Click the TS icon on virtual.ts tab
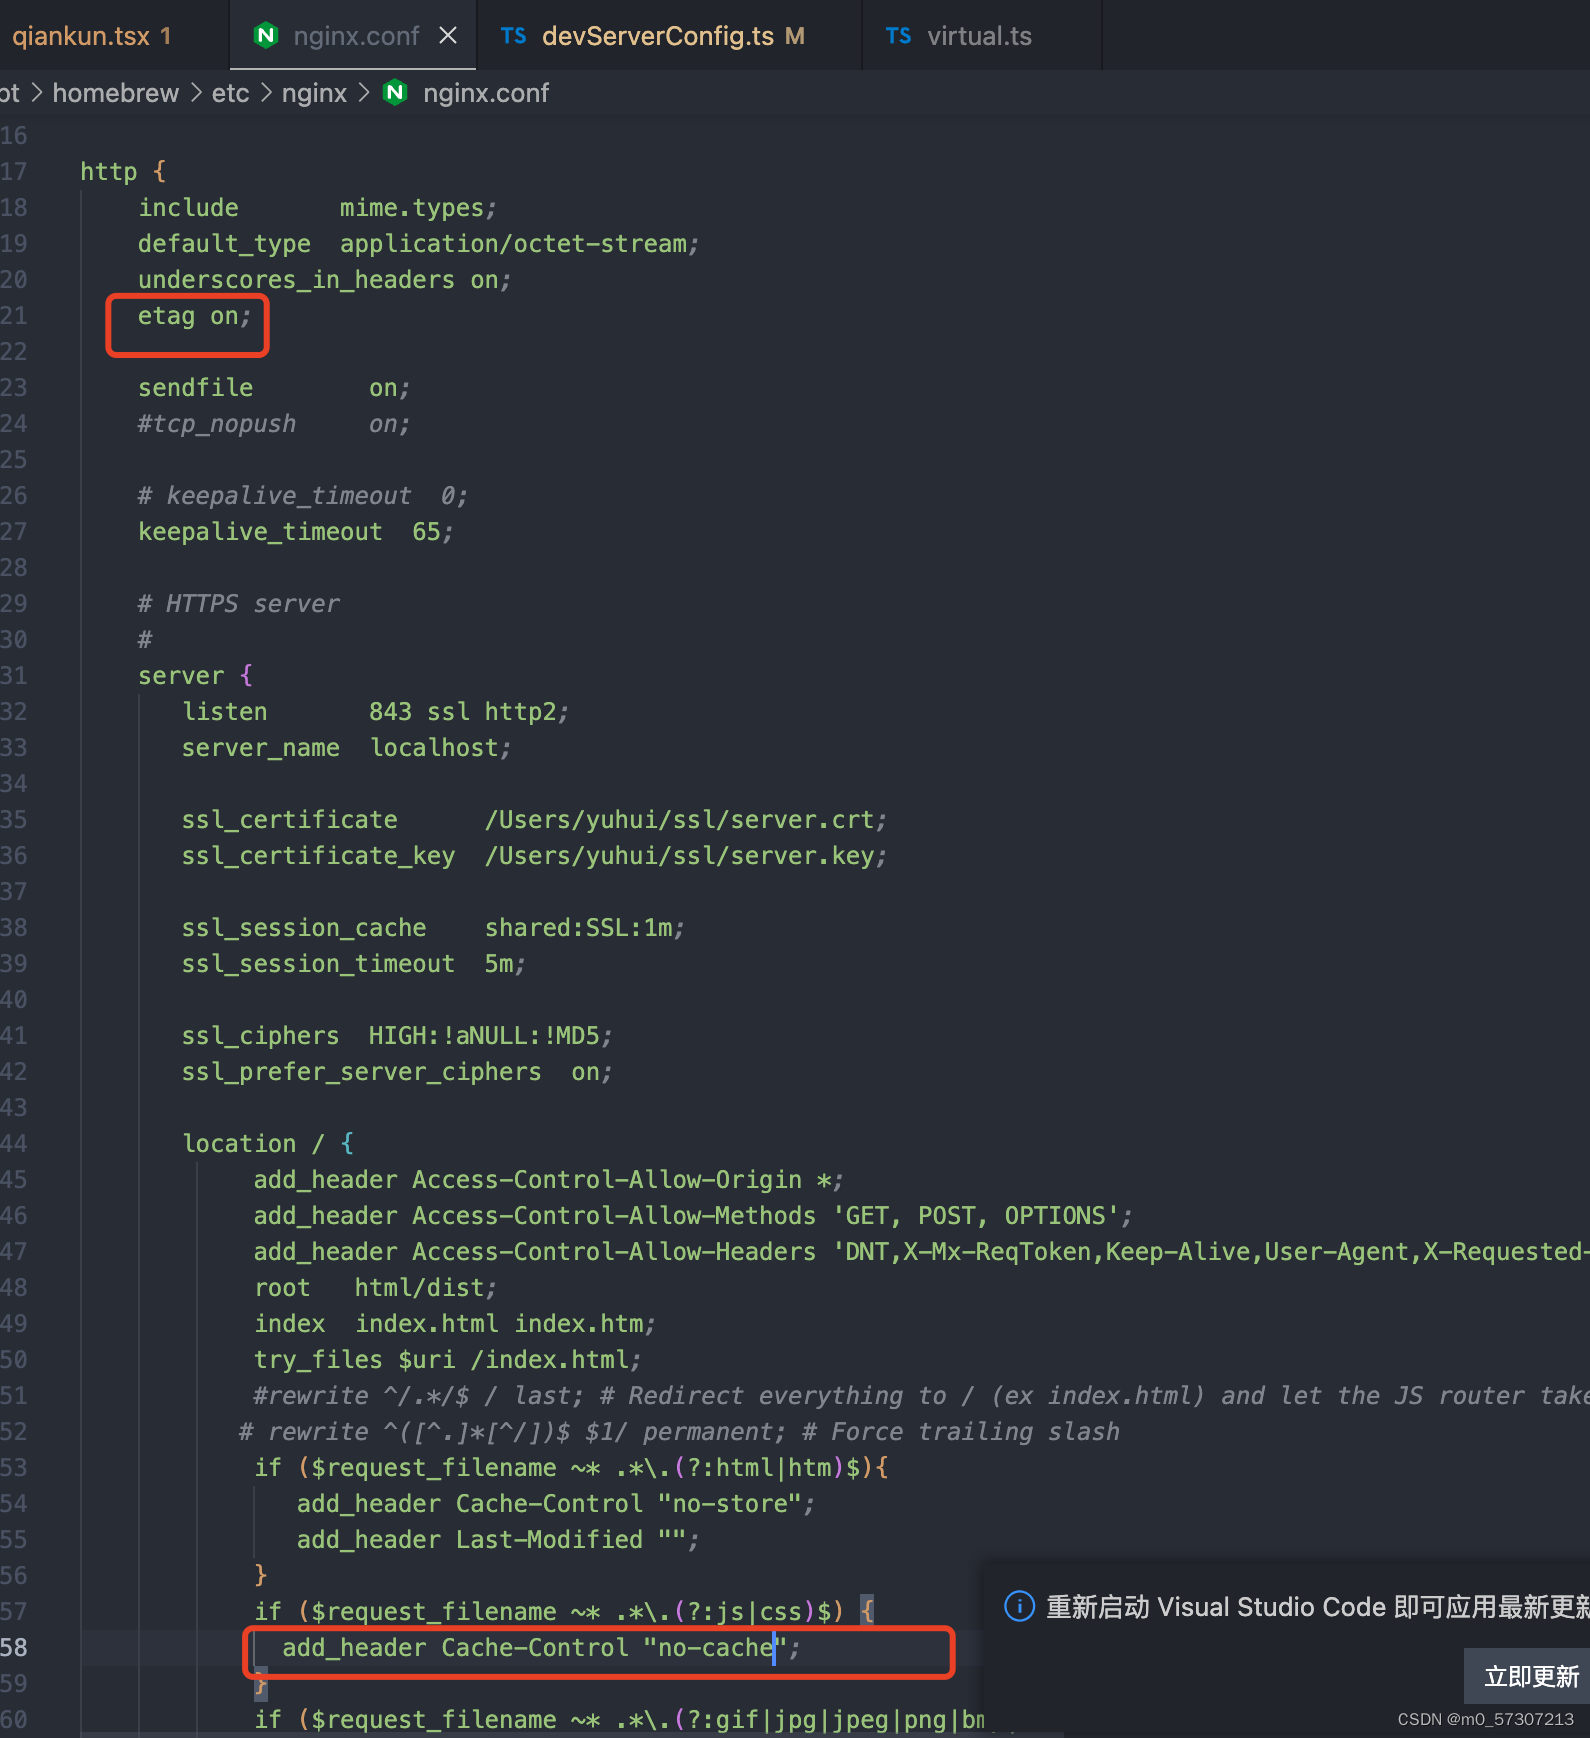1590x1738 pixels. (x=899, y=36)
